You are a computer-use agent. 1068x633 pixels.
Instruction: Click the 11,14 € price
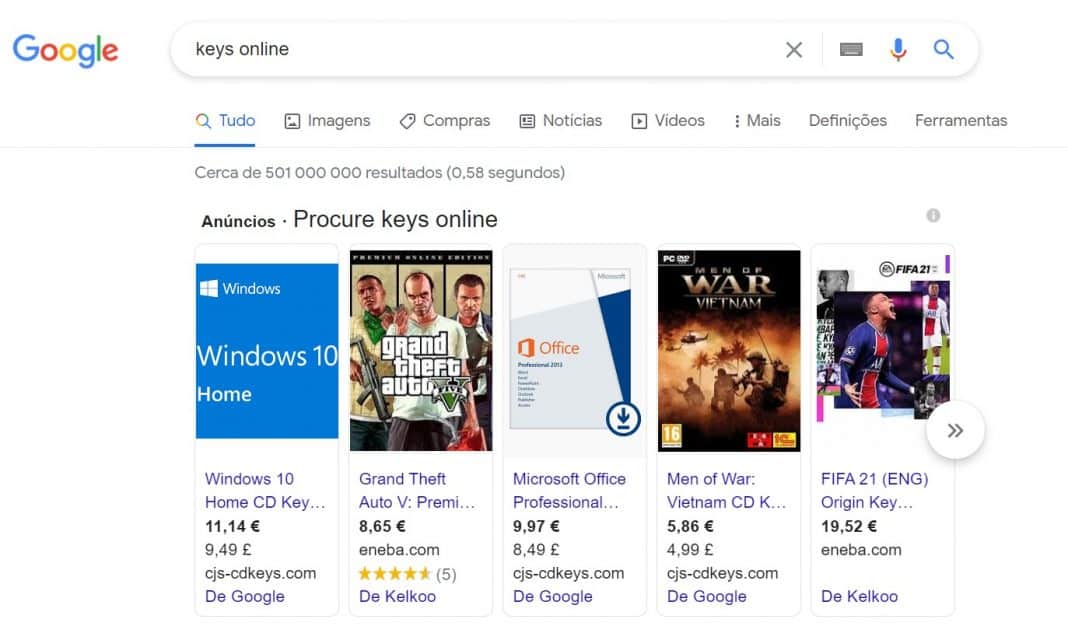click(232, 526)
